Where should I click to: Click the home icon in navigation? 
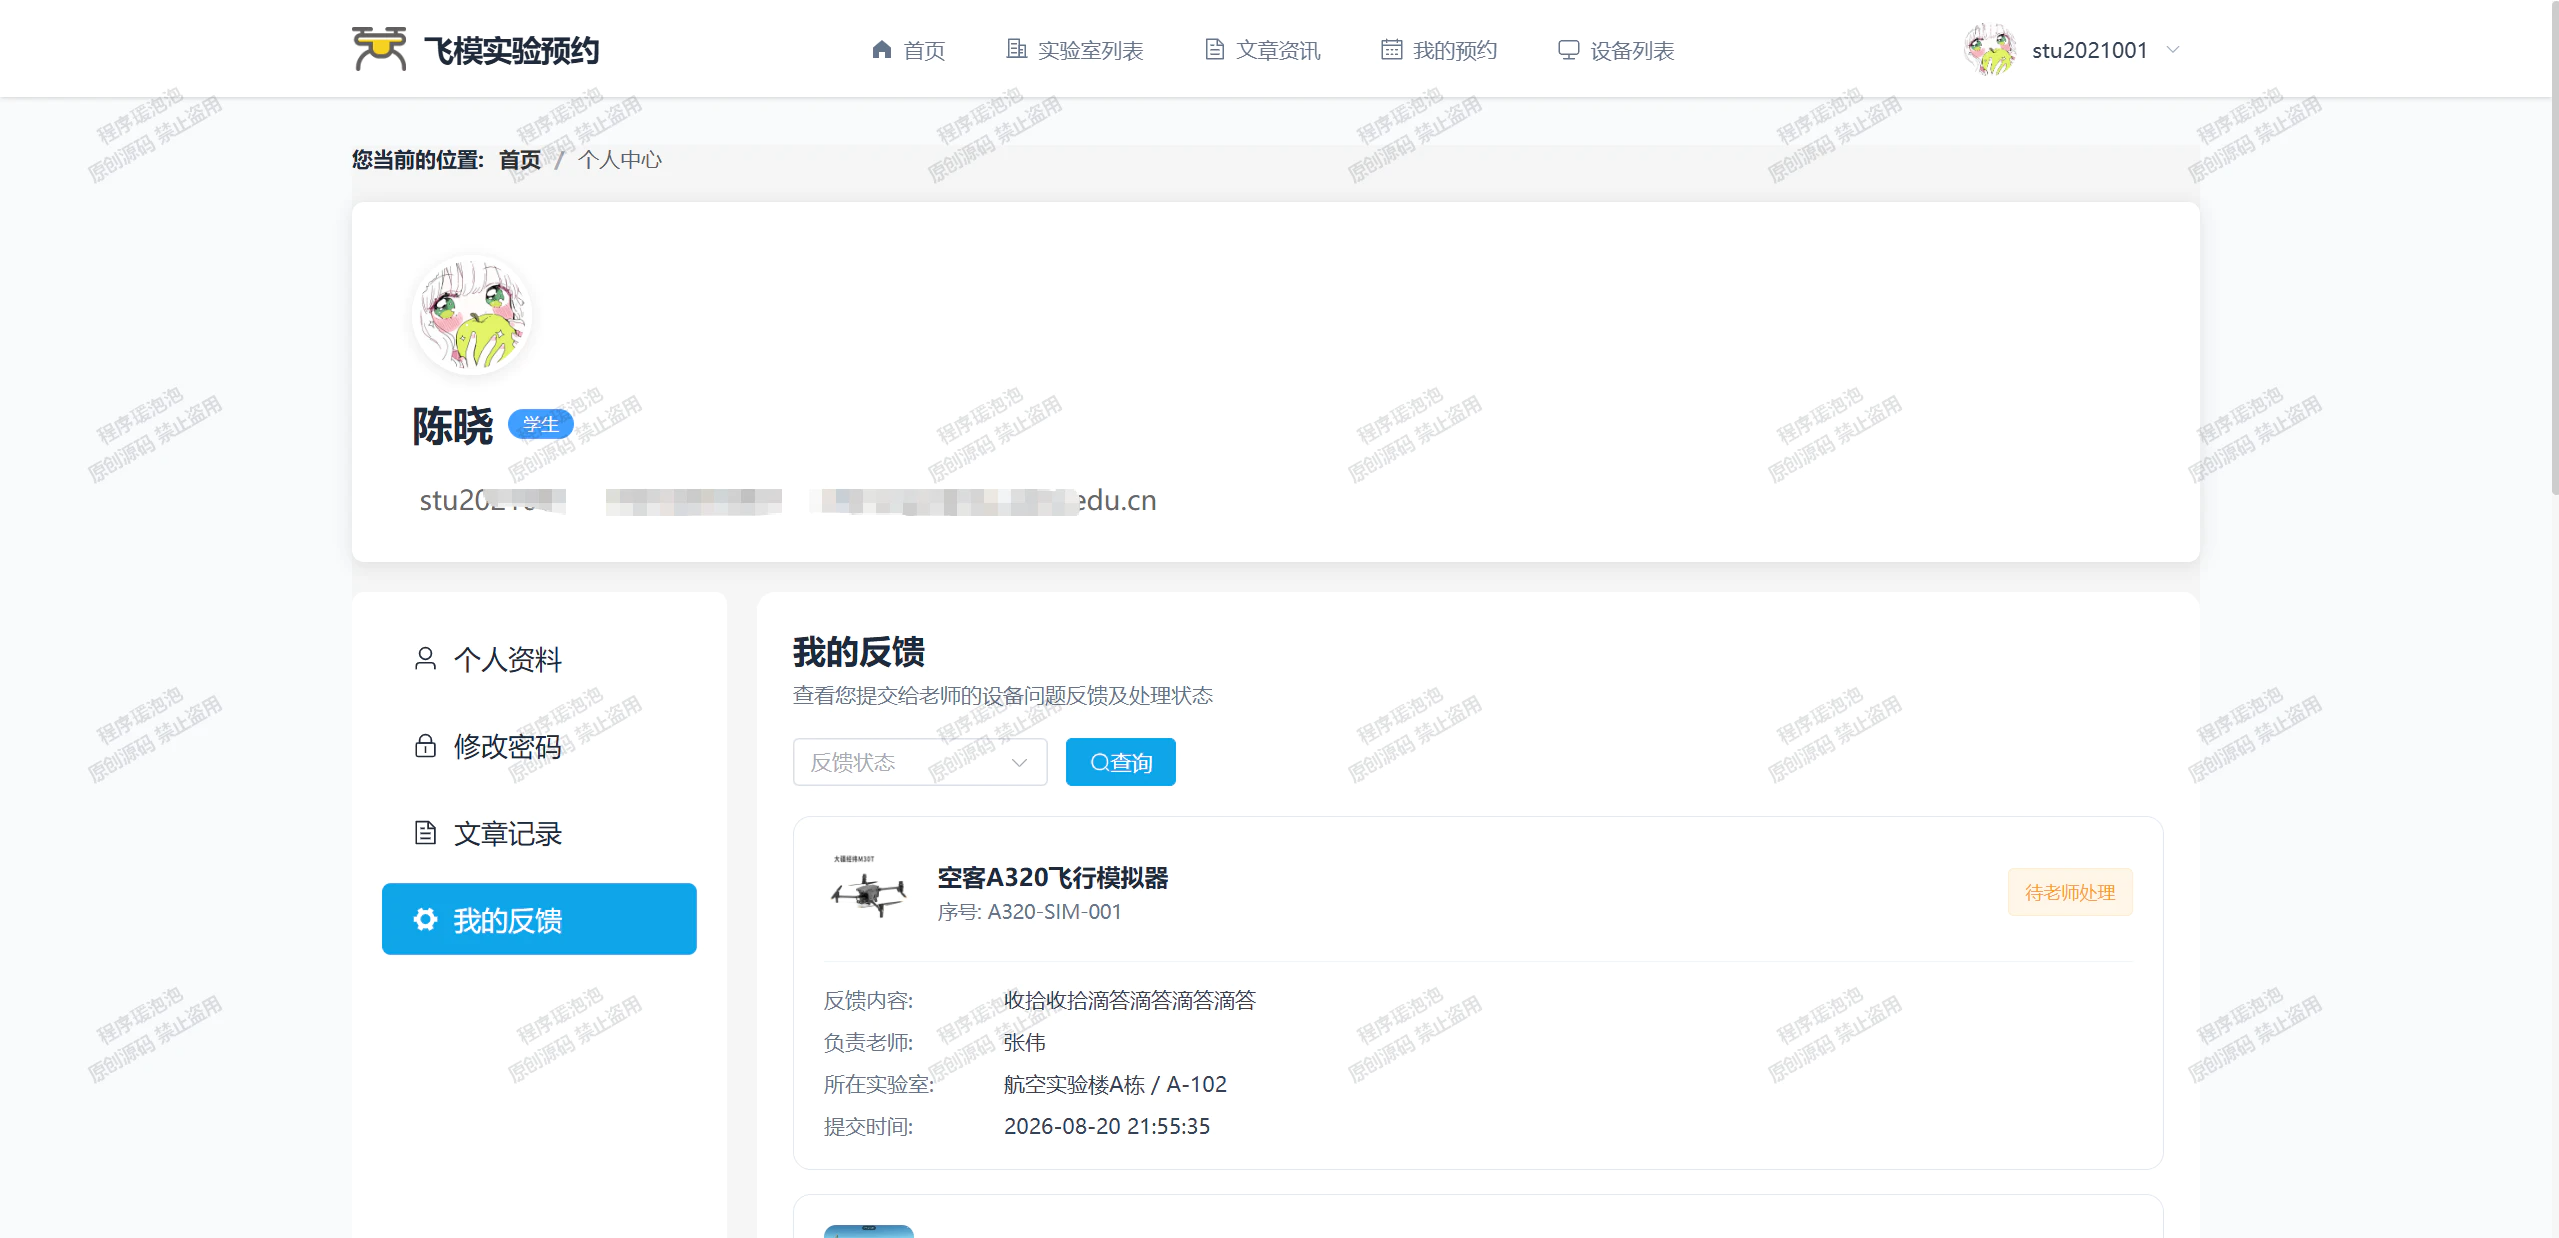[x=881, y=49]
